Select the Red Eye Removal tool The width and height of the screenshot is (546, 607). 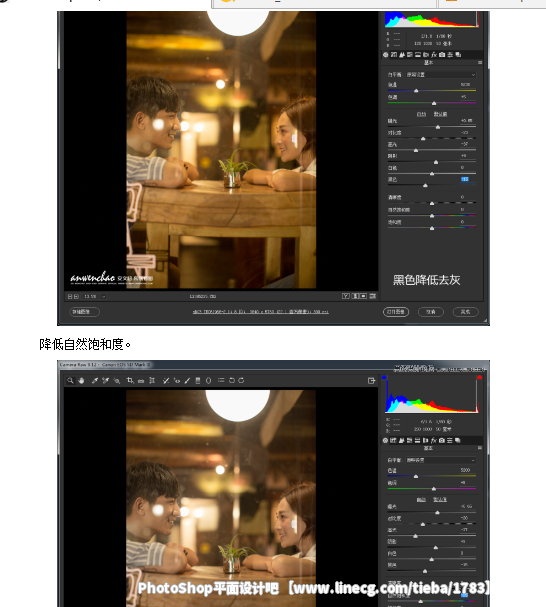pos(177,381)
